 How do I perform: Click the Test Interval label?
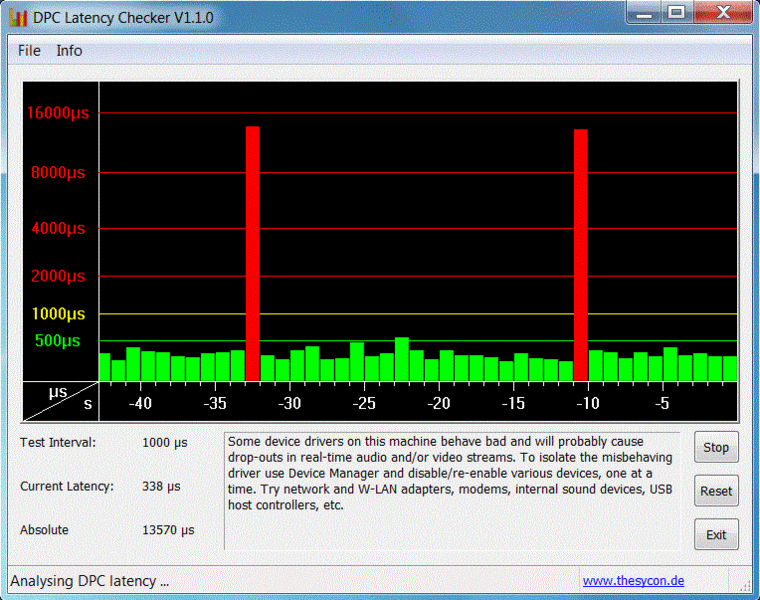(58, 442)
